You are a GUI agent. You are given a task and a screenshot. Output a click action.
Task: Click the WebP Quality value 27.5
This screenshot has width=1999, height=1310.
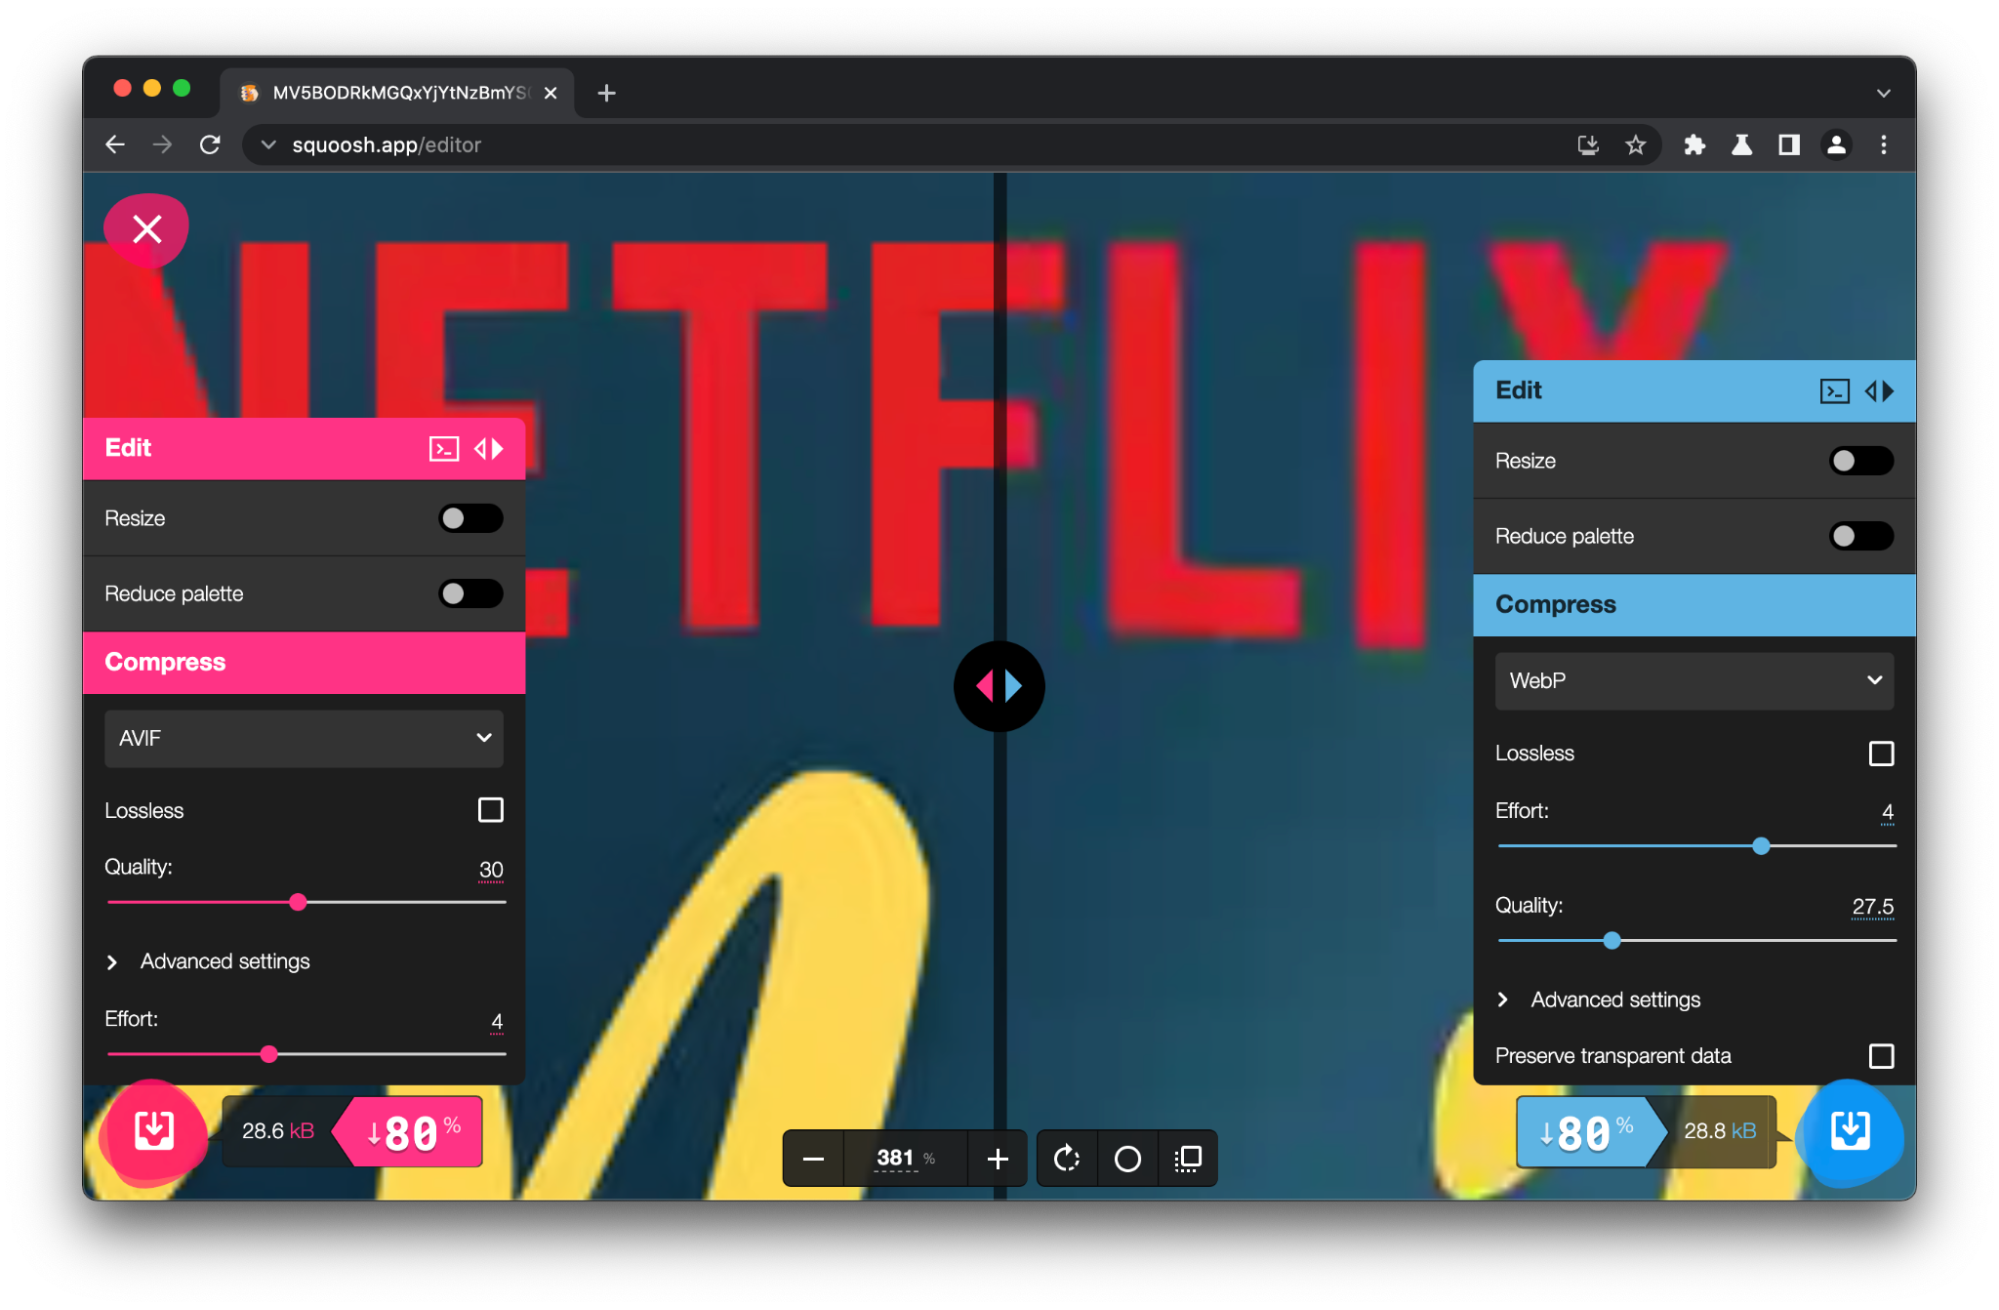click(1872, 907)
